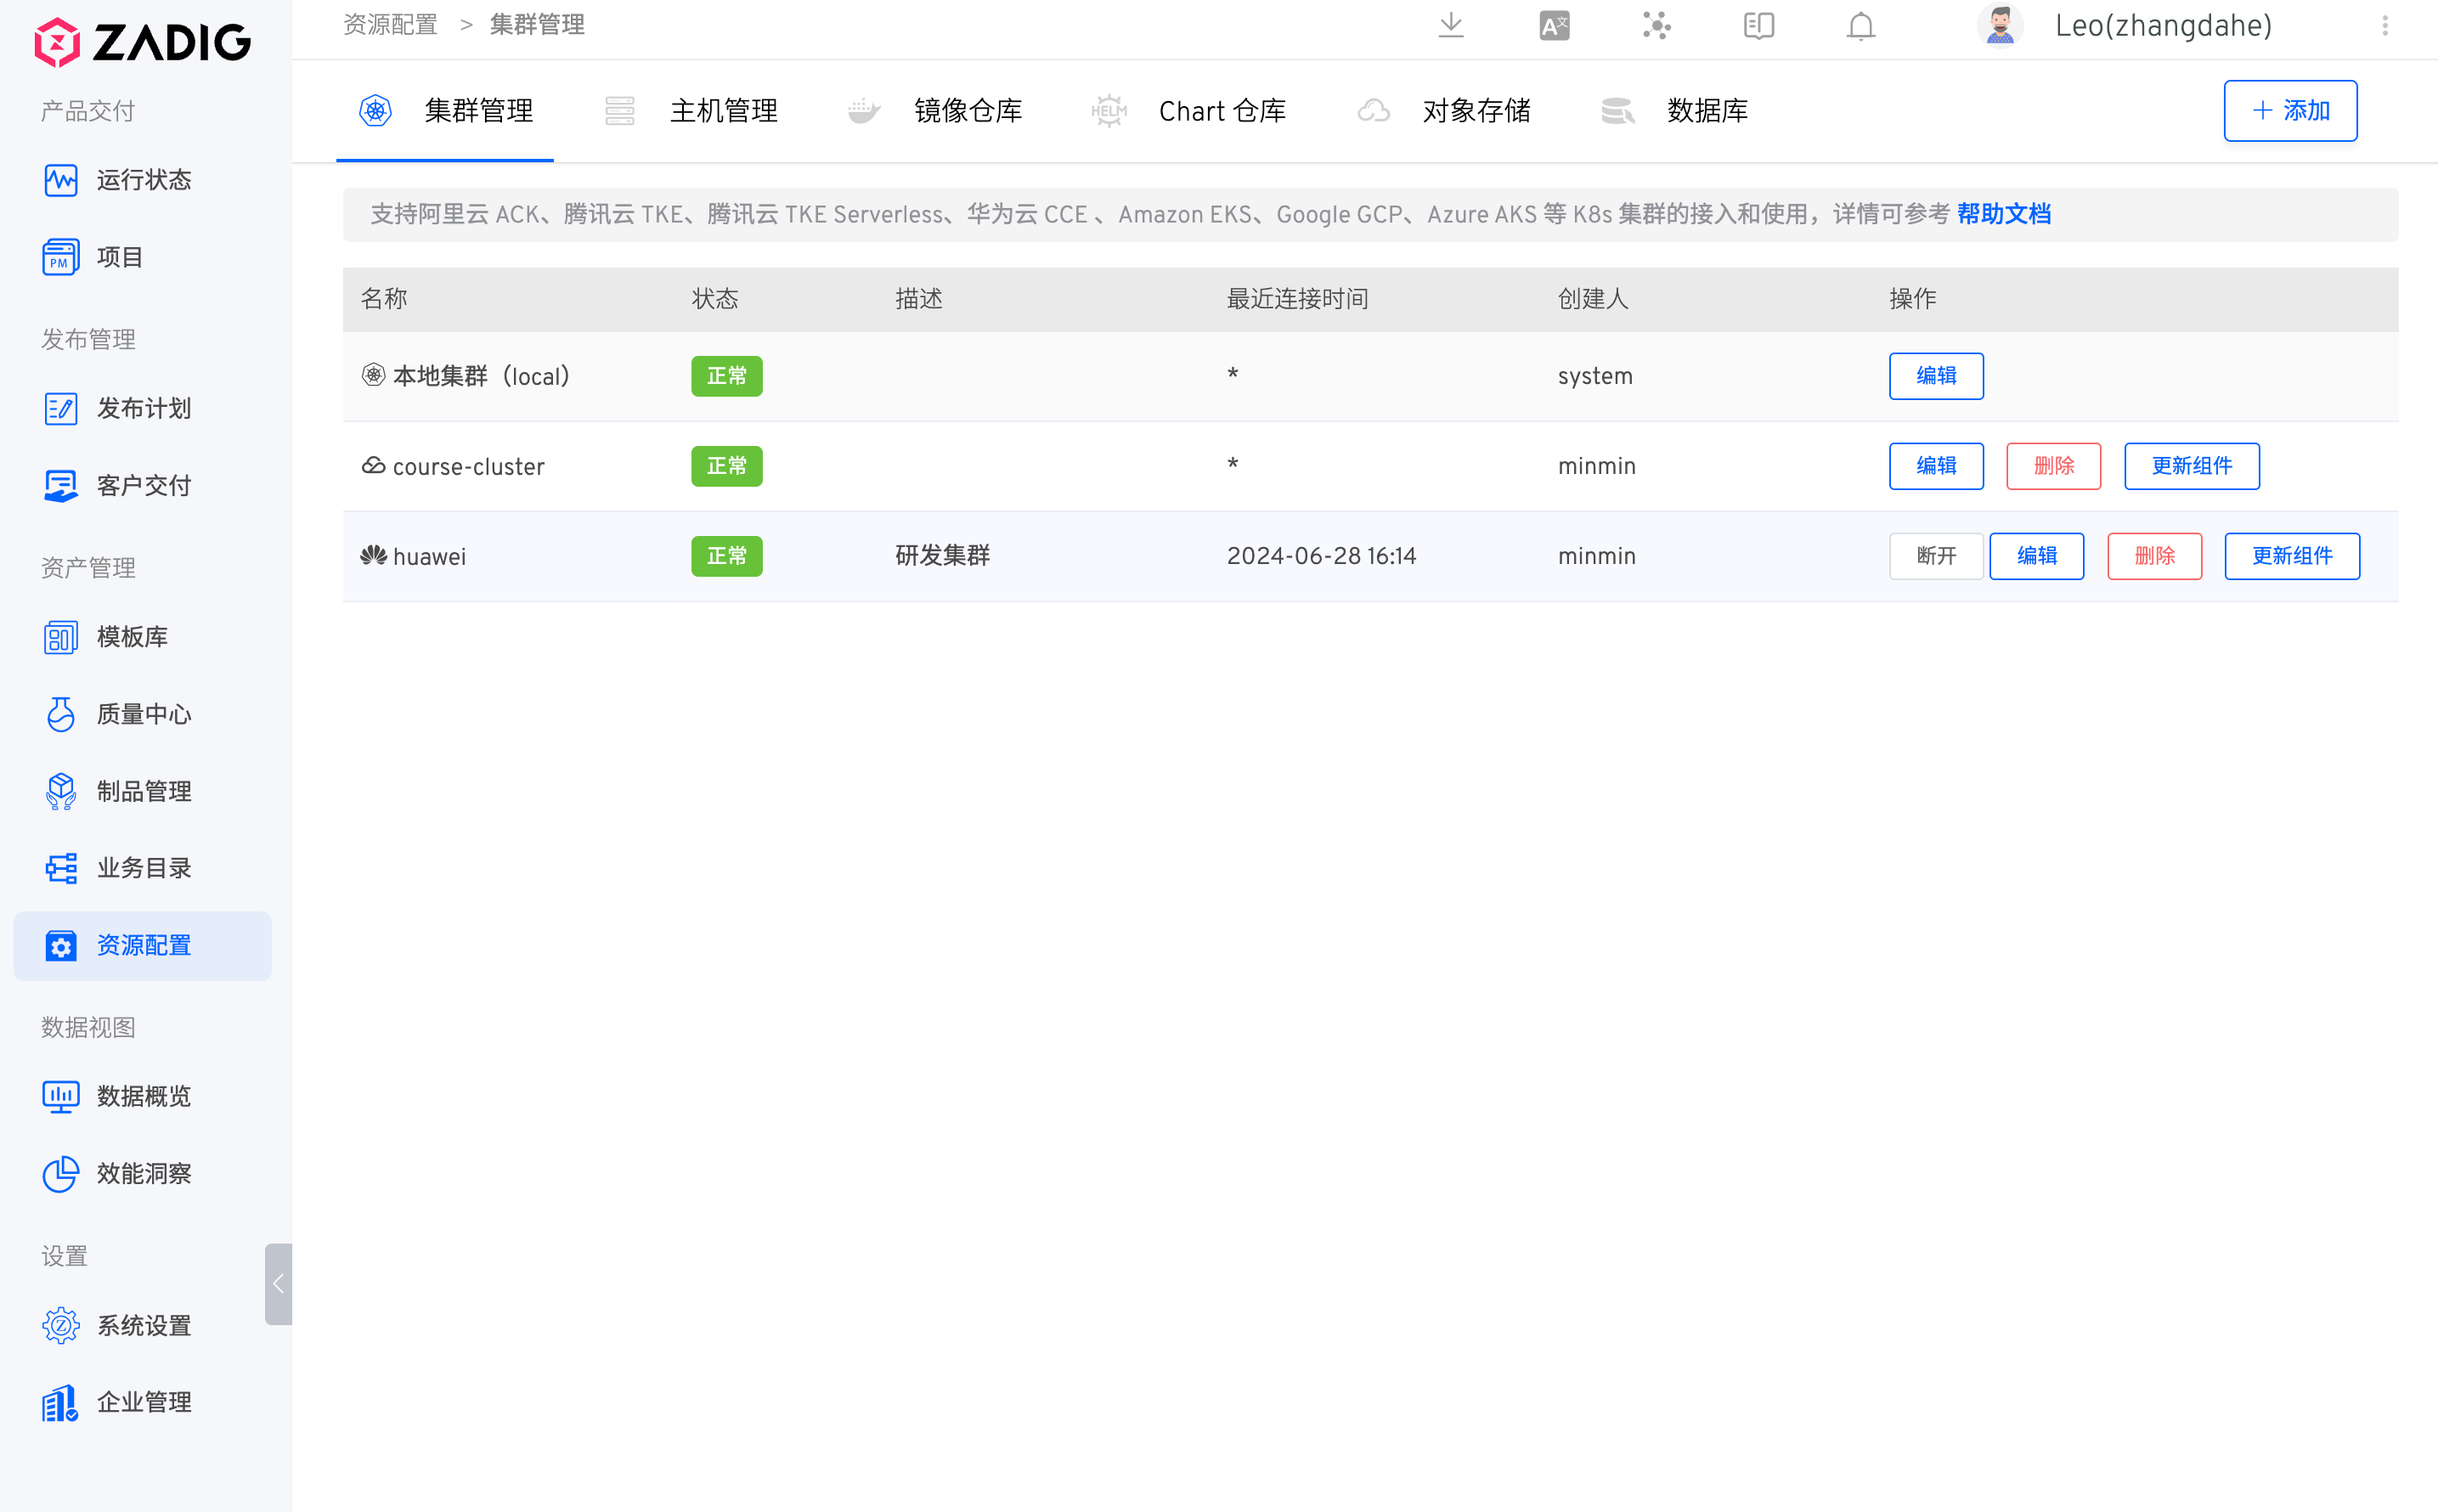Open 运行状态 icon in sidebar
Viewport: 2438px width, 1512px height.
[61, 180]
